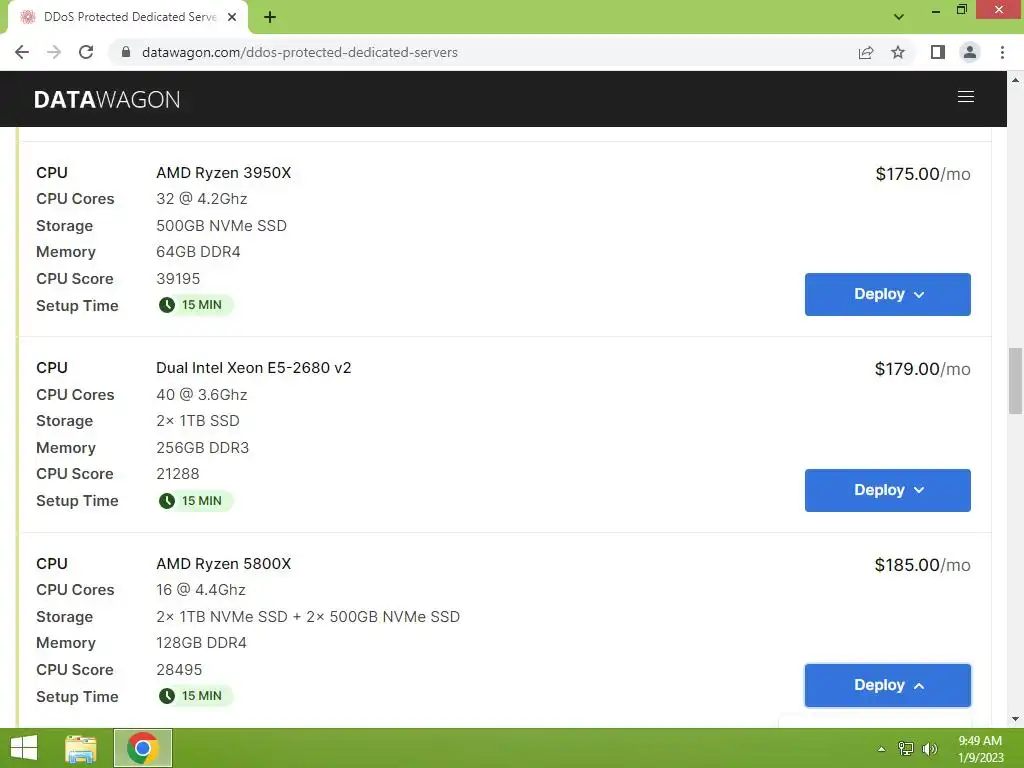Share this page using the share icon
The width and height of the screenshot is (1024, 768).
[866, 52]
